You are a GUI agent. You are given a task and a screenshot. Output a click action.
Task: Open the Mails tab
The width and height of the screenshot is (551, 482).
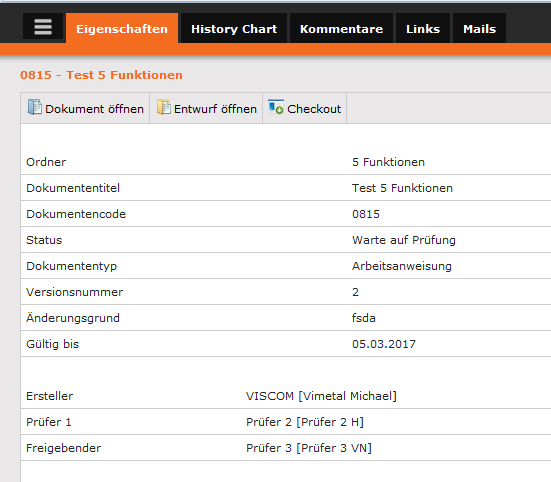(479, 28)
